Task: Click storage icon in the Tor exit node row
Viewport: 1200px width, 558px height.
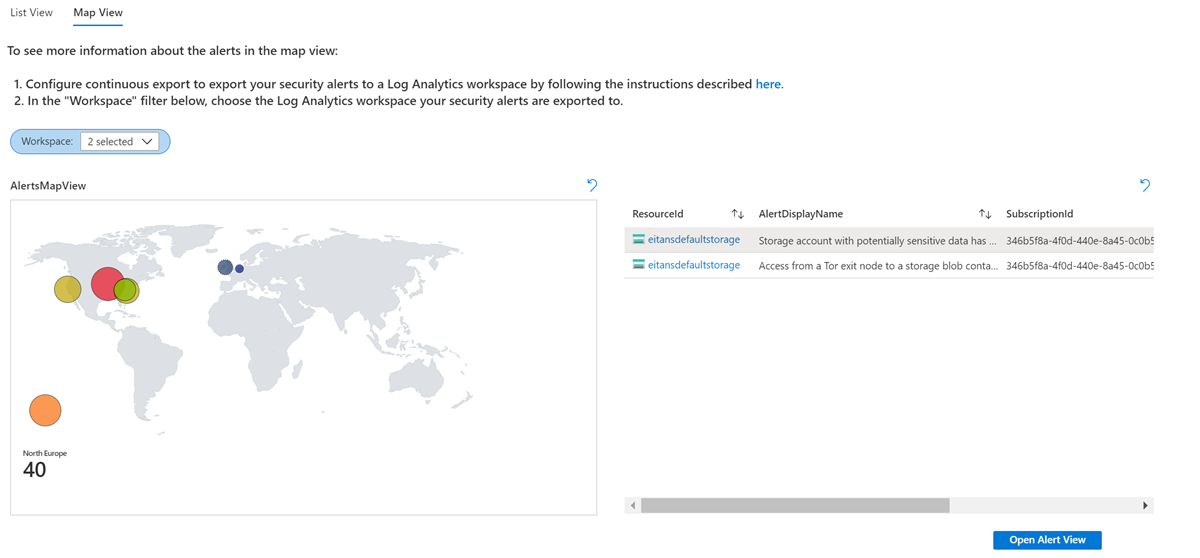Action: 638,265
